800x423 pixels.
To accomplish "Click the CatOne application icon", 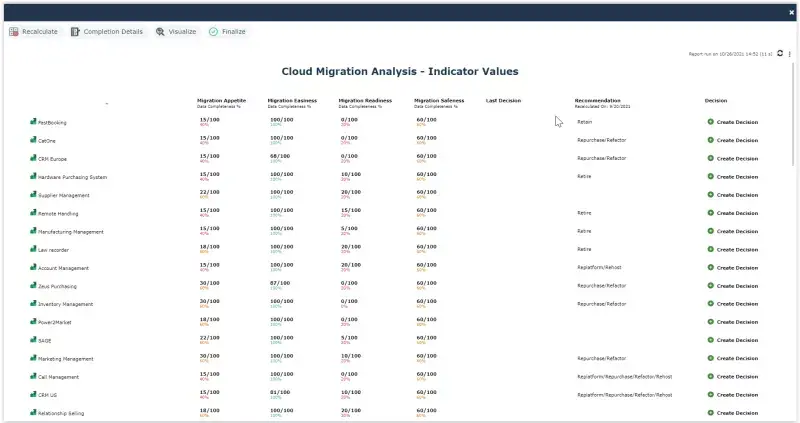I will (x=33, y=140).
